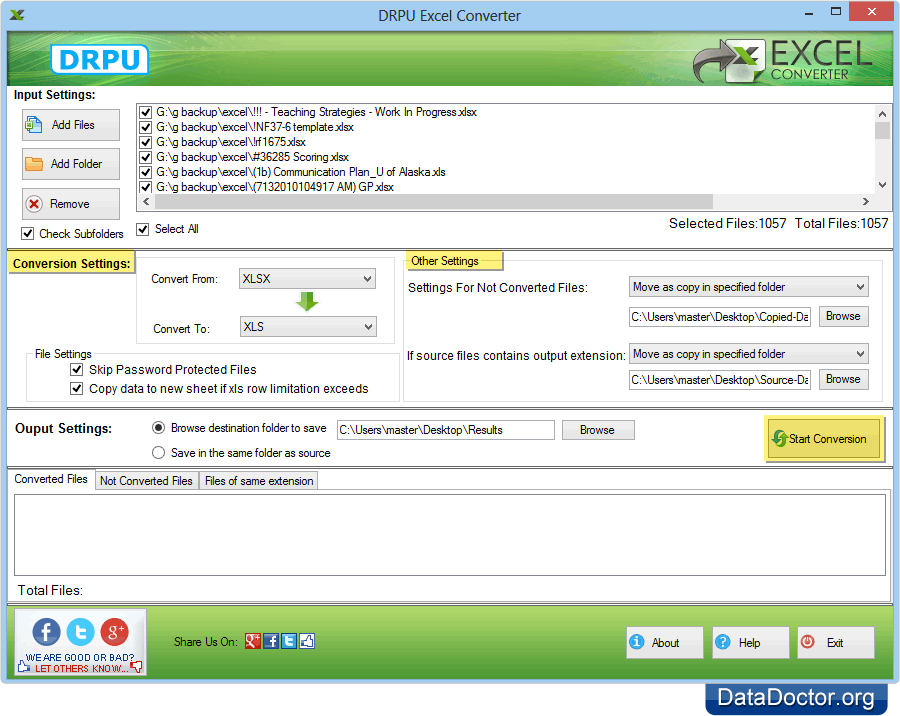The image size is (900, 716).
Task: Exit the application with Exit button
Action: 836,643
